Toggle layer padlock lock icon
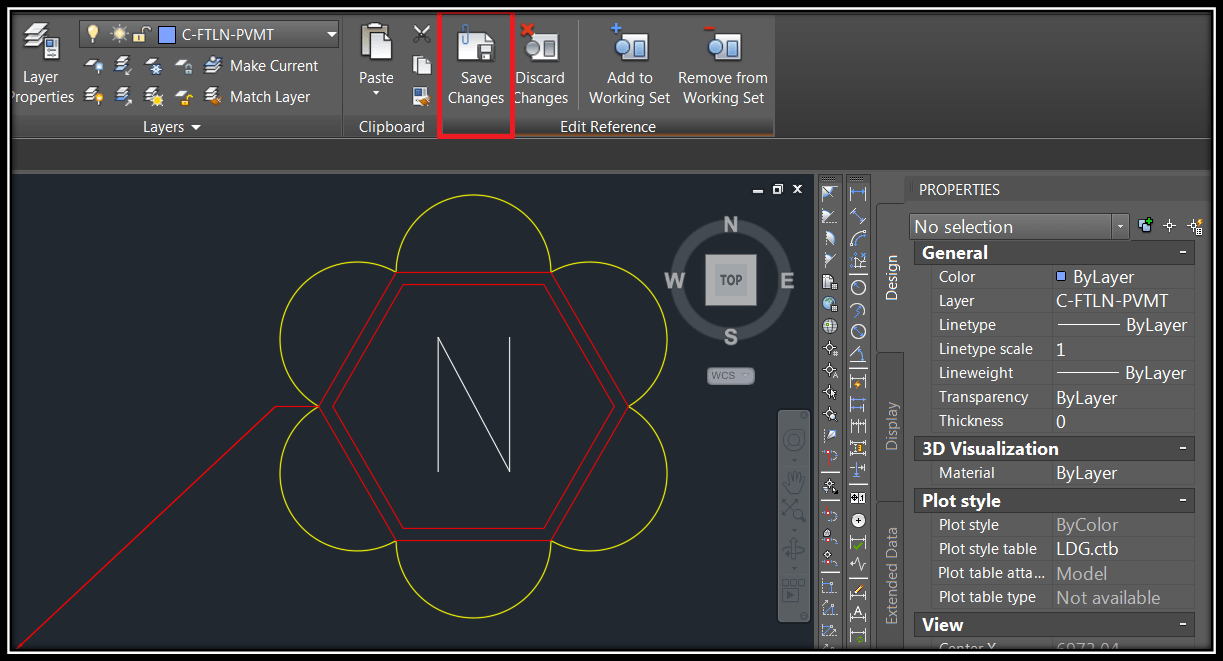Viewport: 1223px width, 661px height. (142, 34)
